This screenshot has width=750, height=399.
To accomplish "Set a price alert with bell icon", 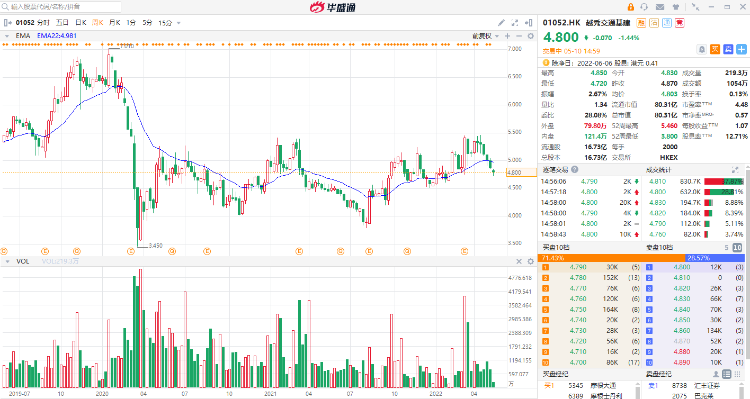I will coord(702,49).
